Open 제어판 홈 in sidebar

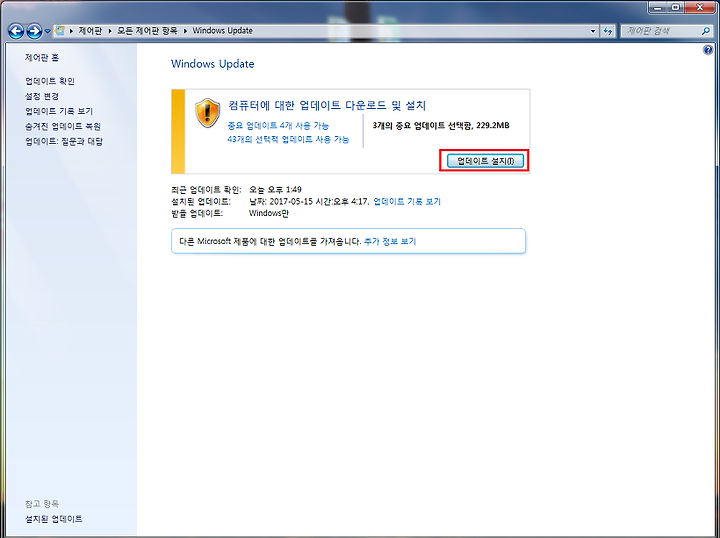coord(42,57)
